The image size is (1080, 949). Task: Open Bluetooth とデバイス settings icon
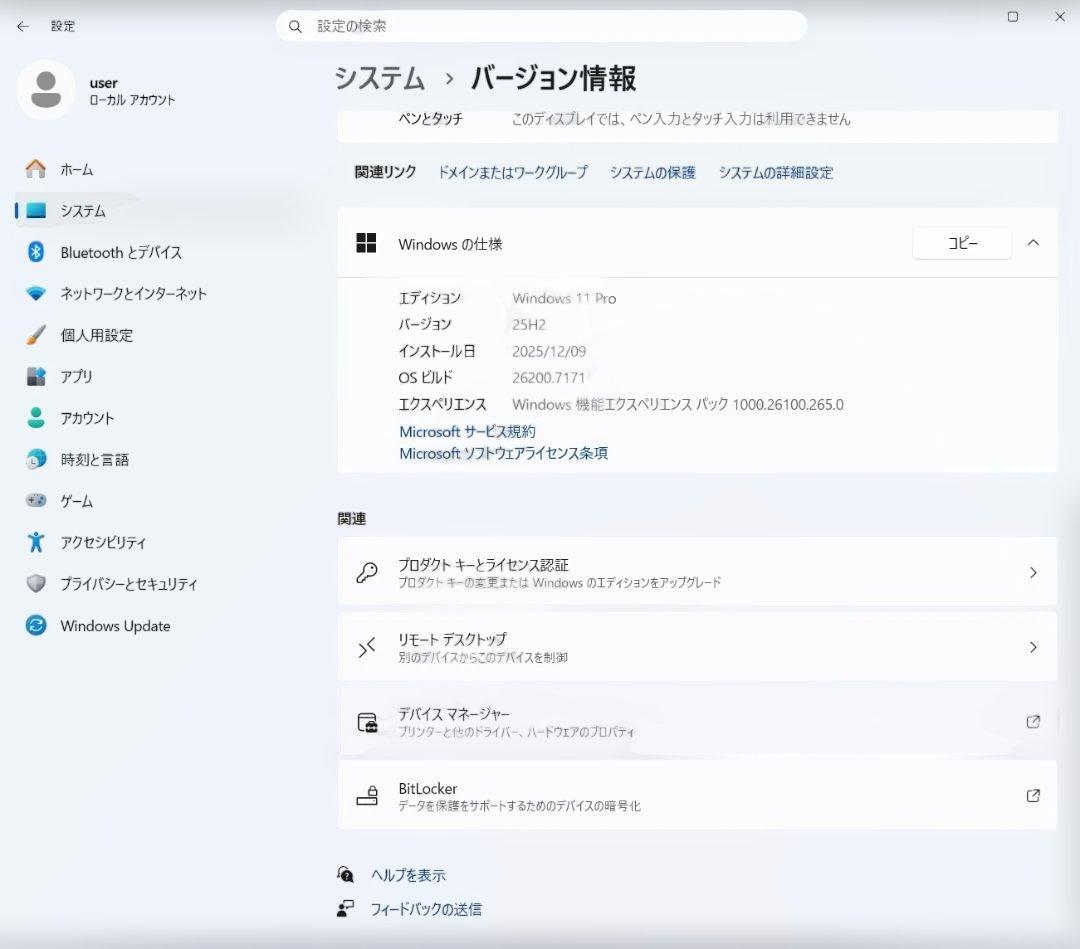coord(37,252)
